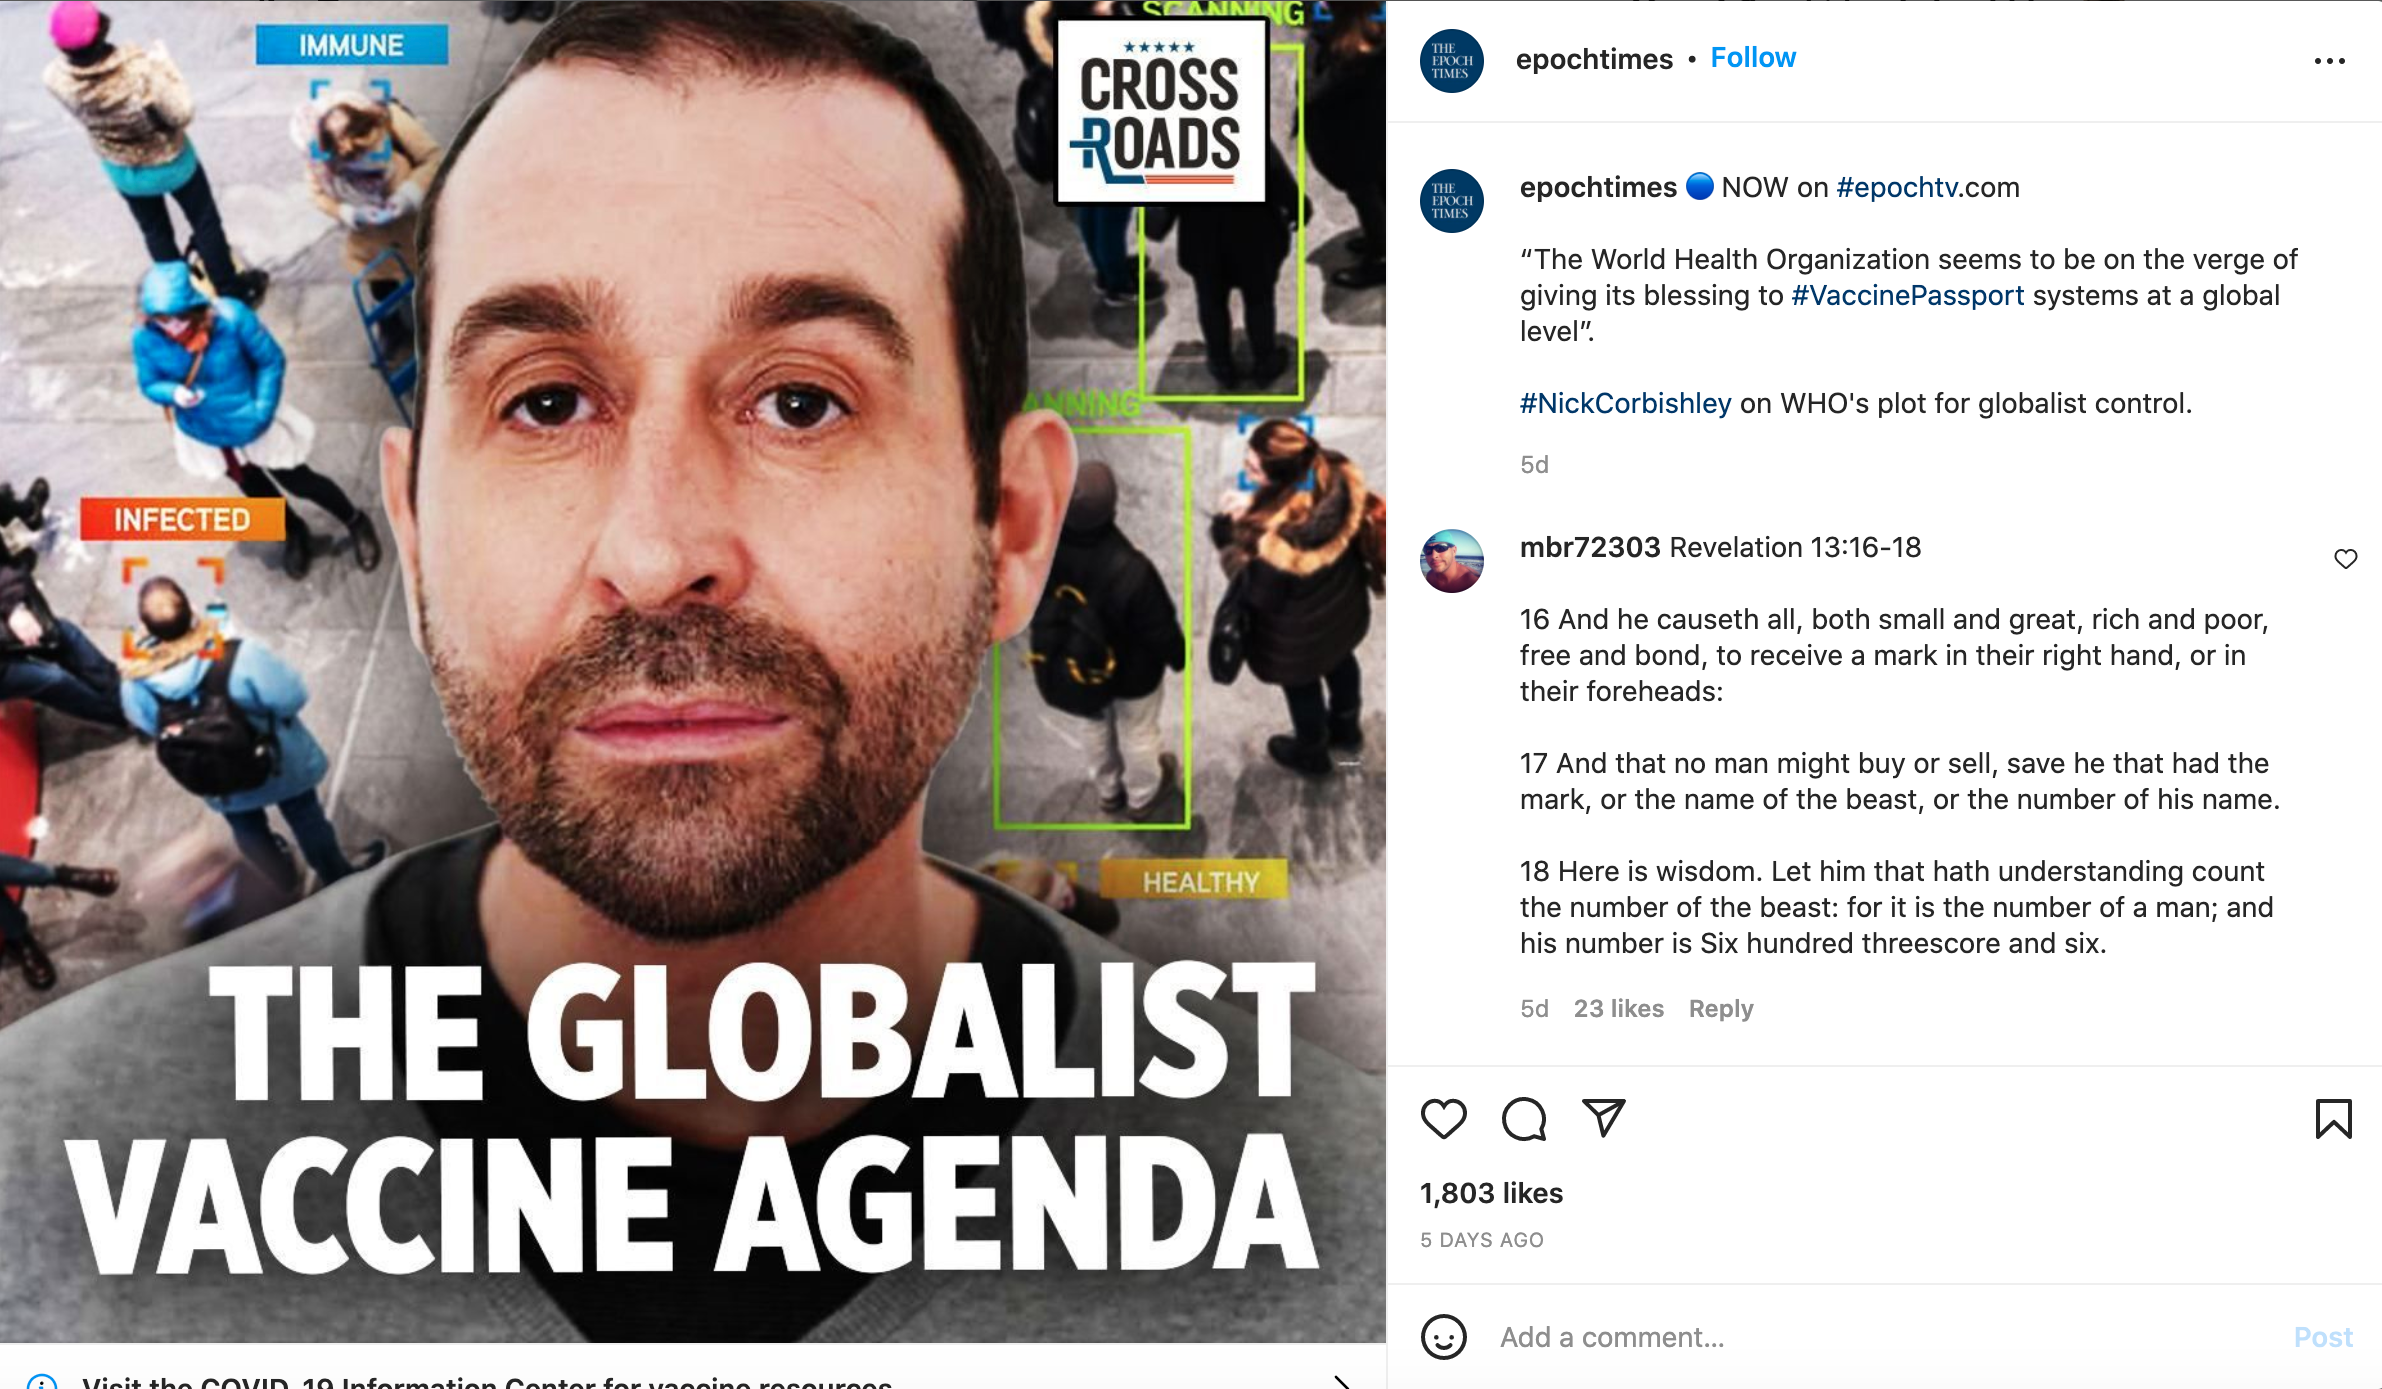Save the post with the bookmark icon
Image resolution: width=2382 pixels, height=1389 pixels.
(2333, 1118)
